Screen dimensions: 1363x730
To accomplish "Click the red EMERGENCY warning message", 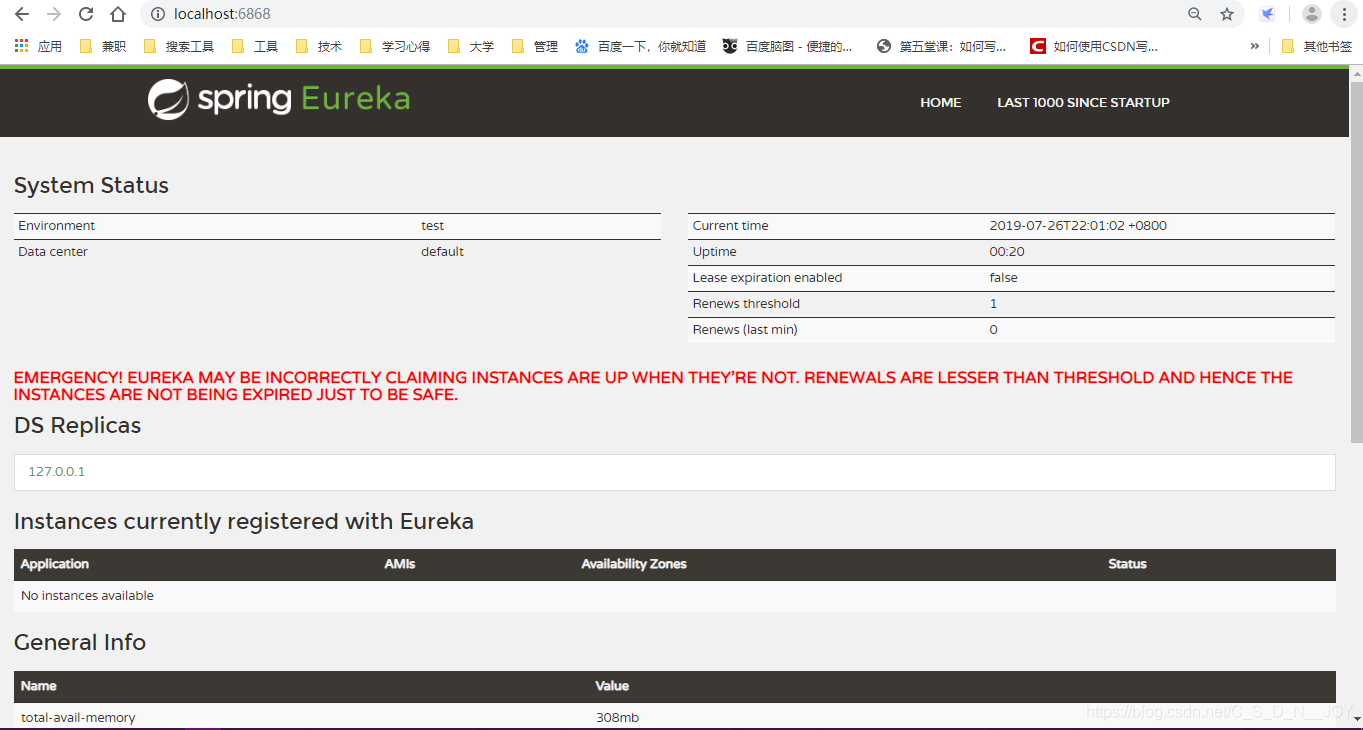I will pos(653,386).
